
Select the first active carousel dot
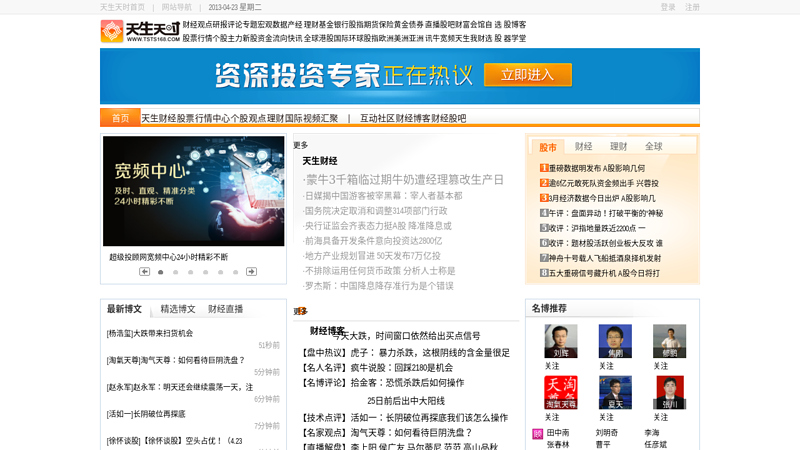(x=161, y=272)
